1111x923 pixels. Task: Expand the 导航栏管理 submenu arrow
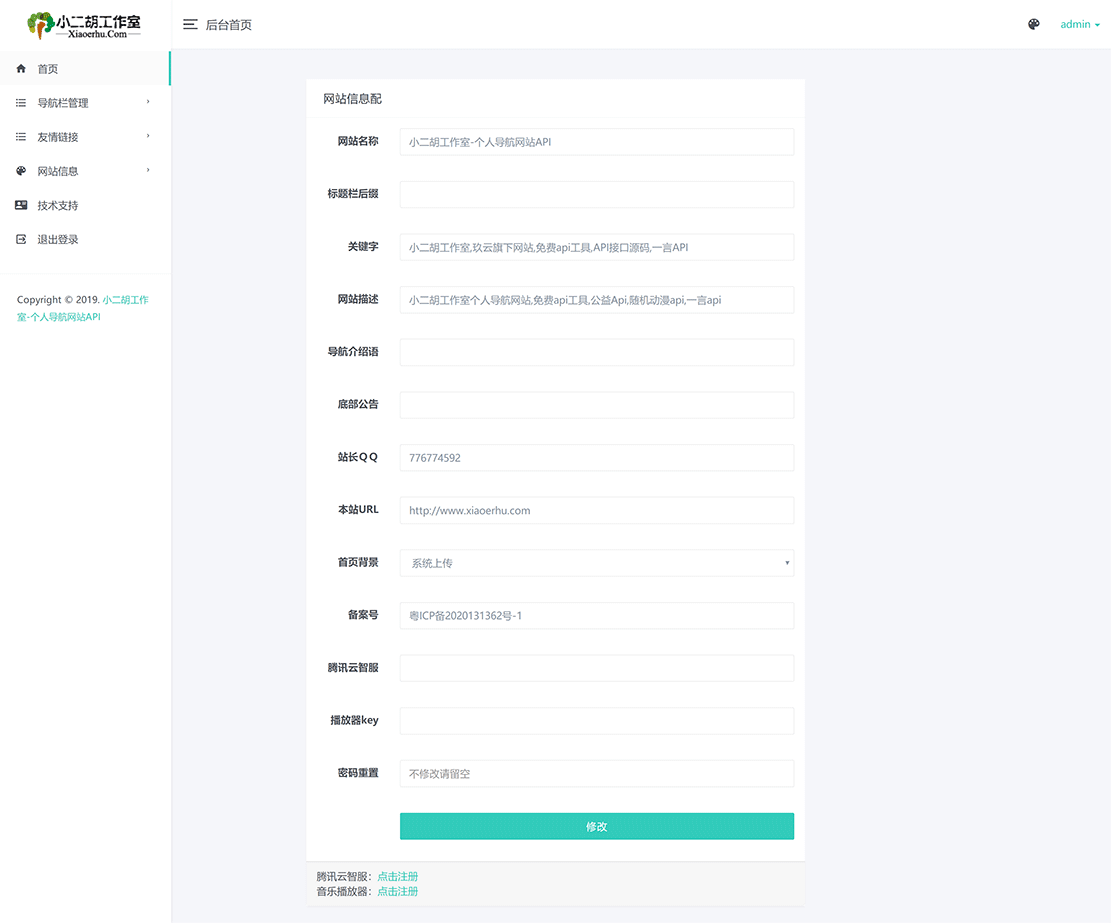pyautogui.click(x=148, y=102)
